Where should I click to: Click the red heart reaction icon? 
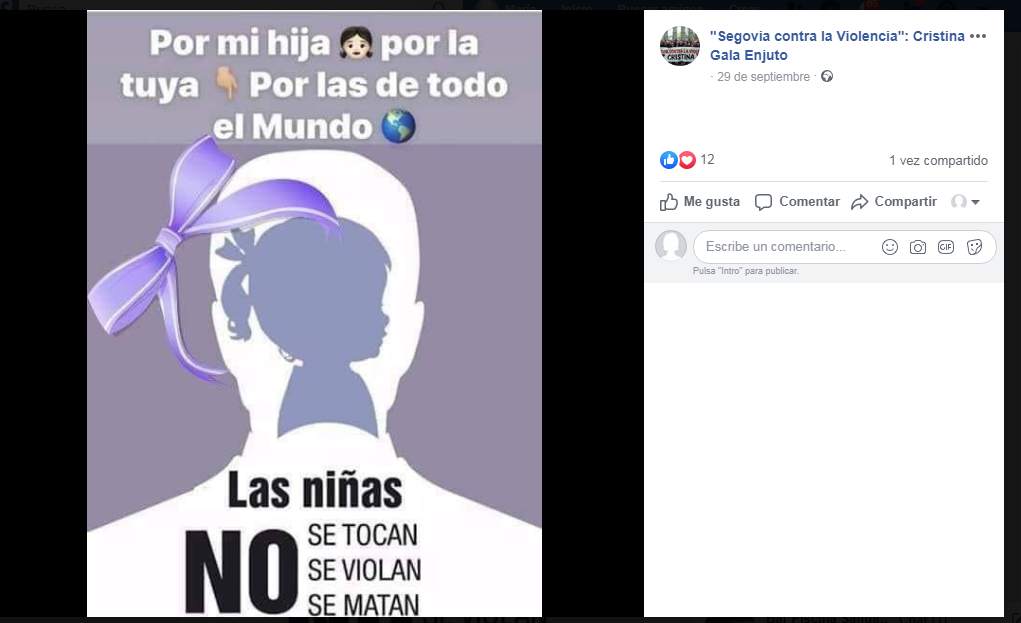(687, 159)
